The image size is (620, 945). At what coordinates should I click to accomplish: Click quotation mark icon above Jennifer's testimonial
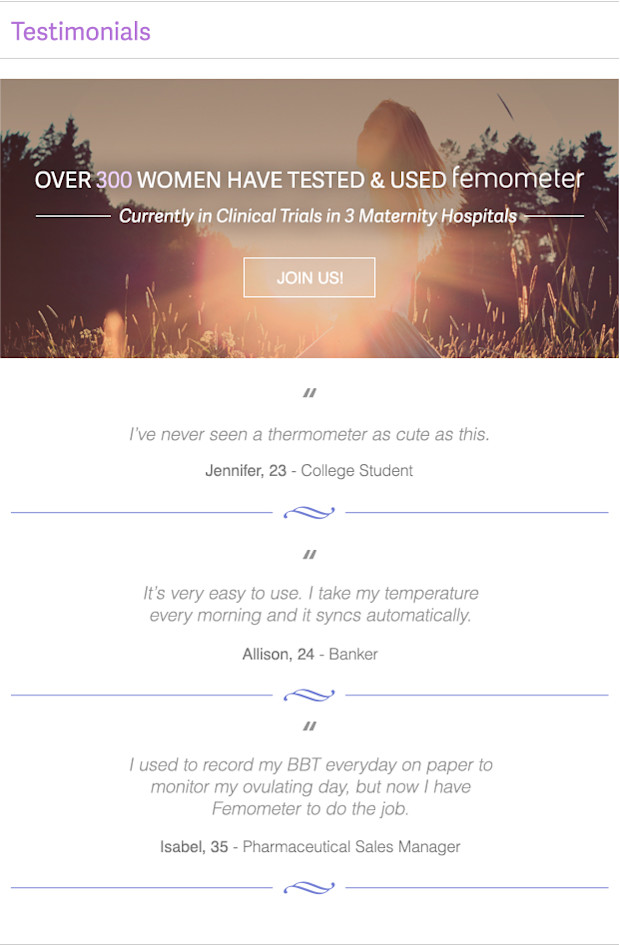click(x=309, y=393)
